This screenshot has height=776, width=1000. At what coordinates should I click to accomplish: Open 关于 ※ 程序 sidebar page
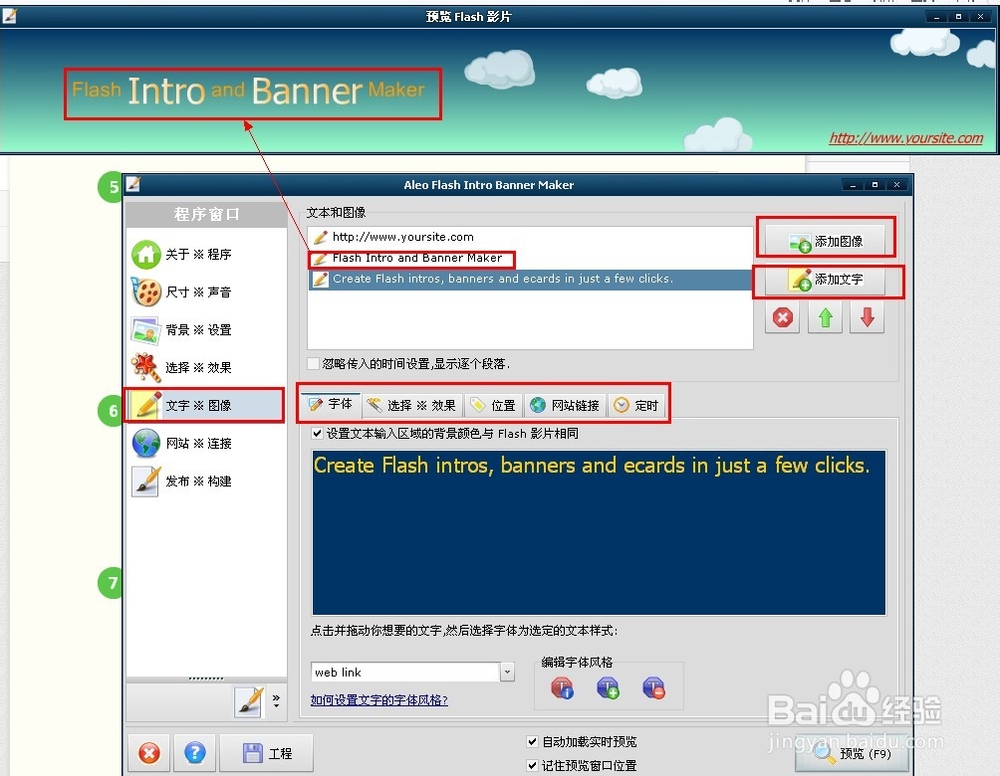pyautogui.click(x=206, y=254)
